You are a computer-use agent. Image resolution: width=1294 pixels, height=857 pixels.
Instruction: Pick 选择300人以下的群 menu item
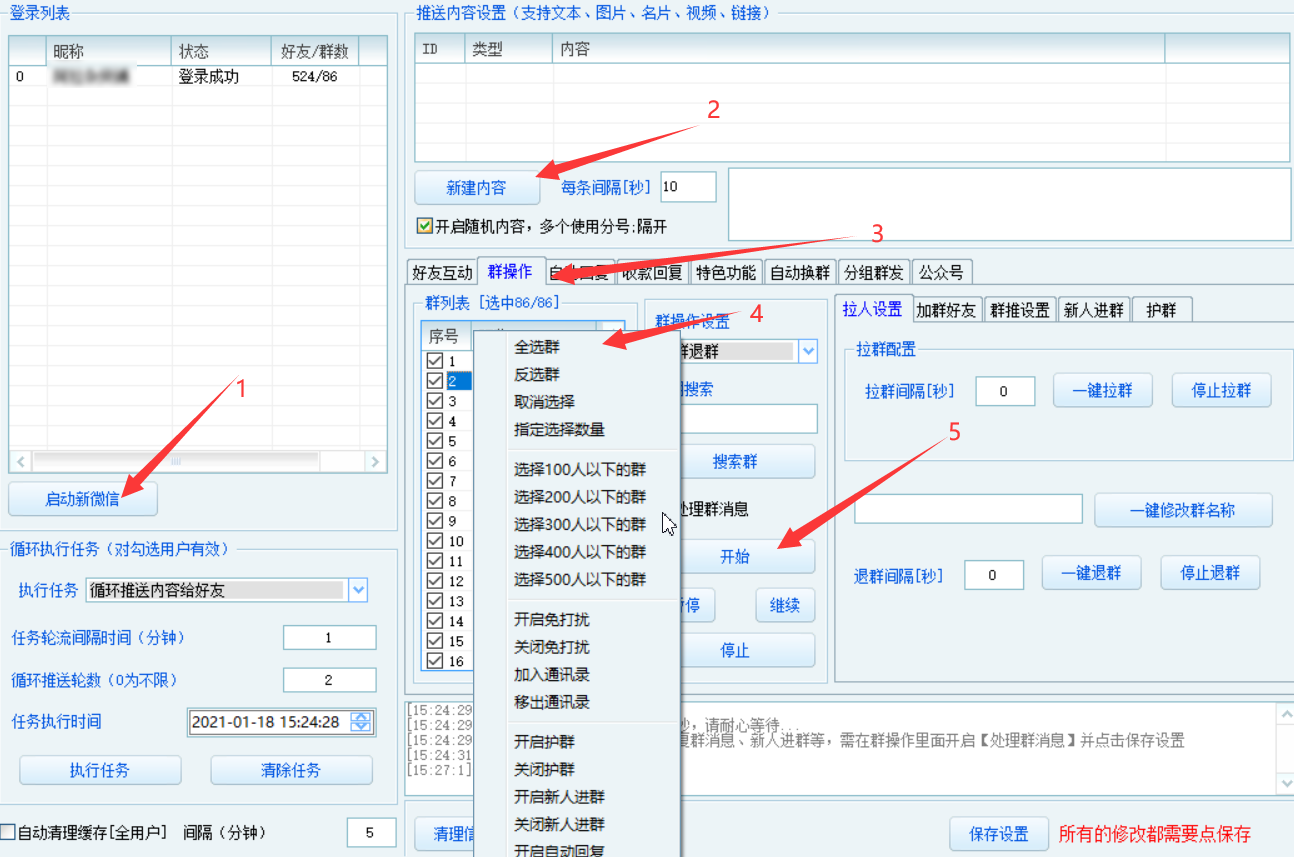(x=580, y=524)
